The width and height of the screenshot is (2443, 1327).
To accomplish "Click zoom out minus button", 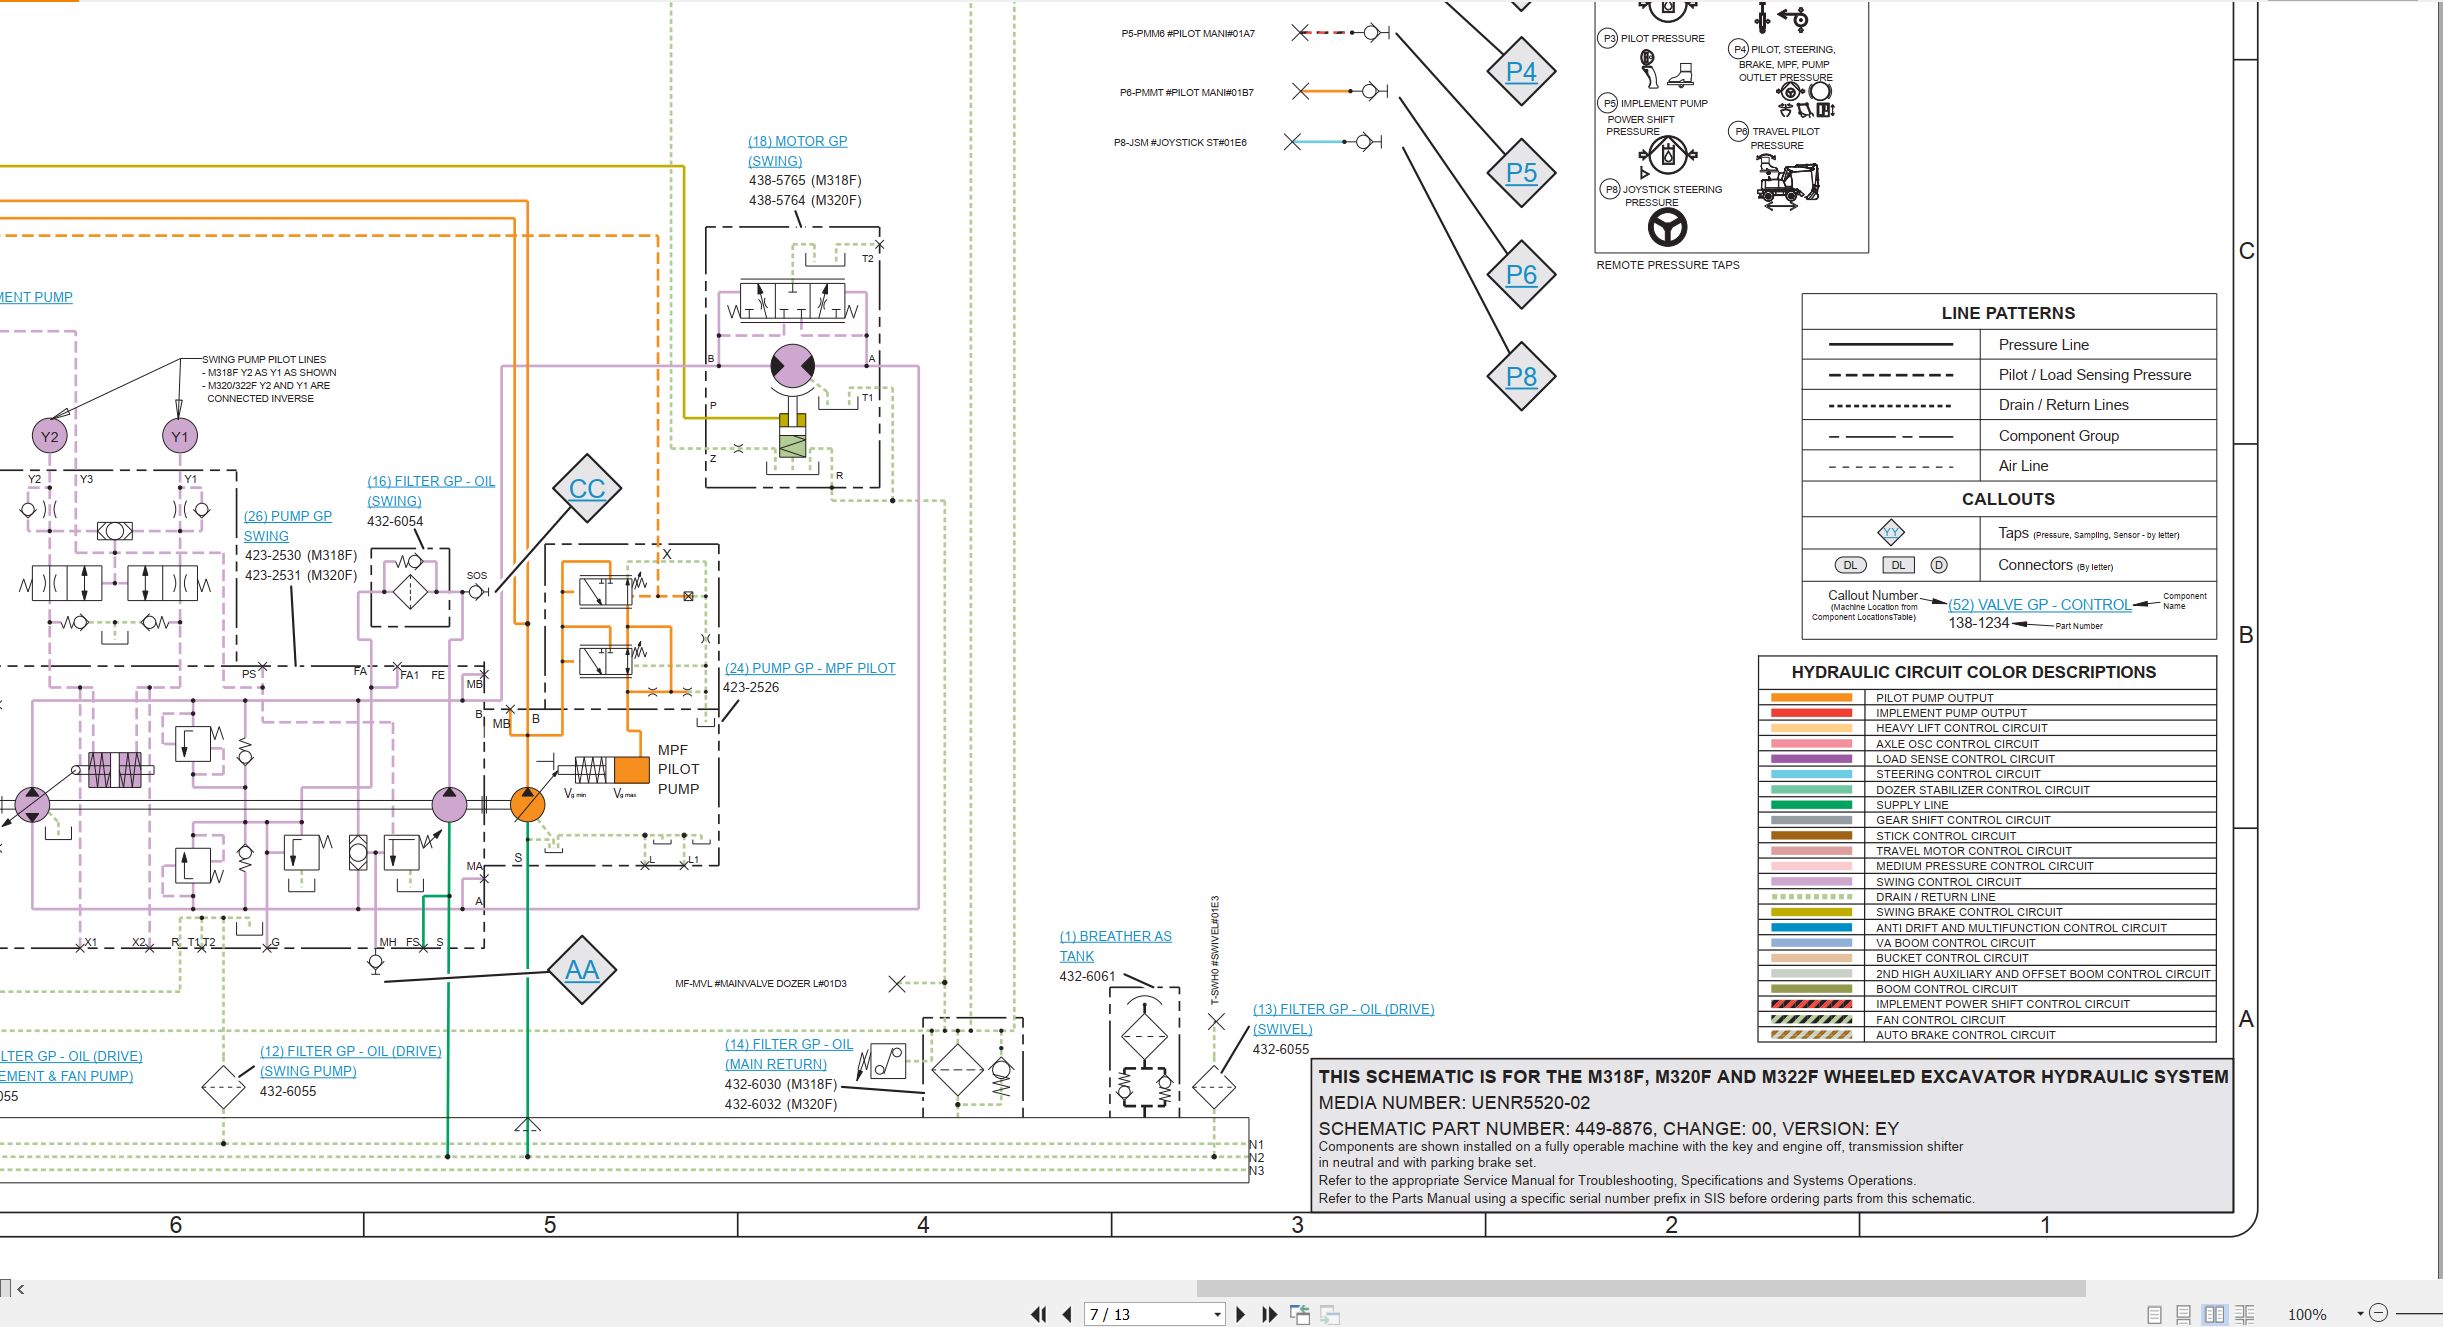I will 2379,1313.
